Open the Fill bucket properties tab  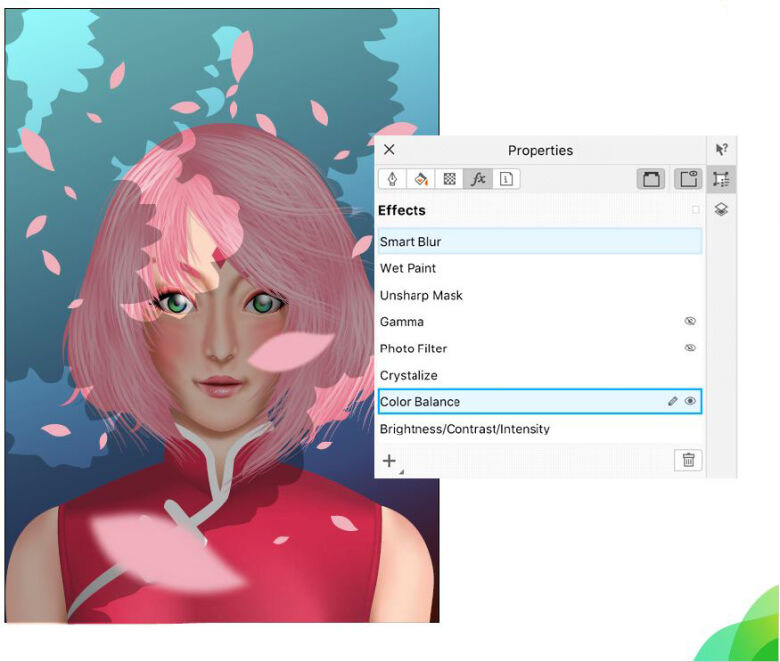[x=421, y=180]
